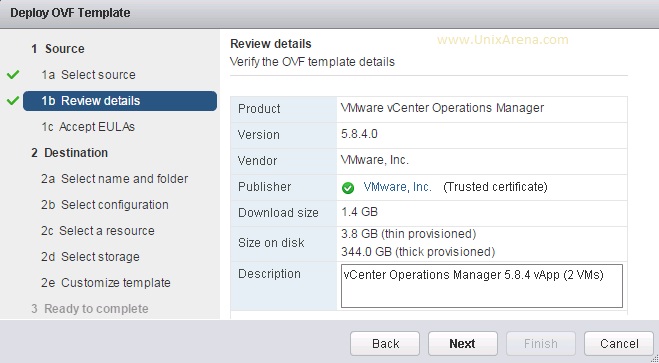Screen dimensions: 659x363
Task: Open the VMware, Inc. publisher certificate link
Action: (398, 187)
